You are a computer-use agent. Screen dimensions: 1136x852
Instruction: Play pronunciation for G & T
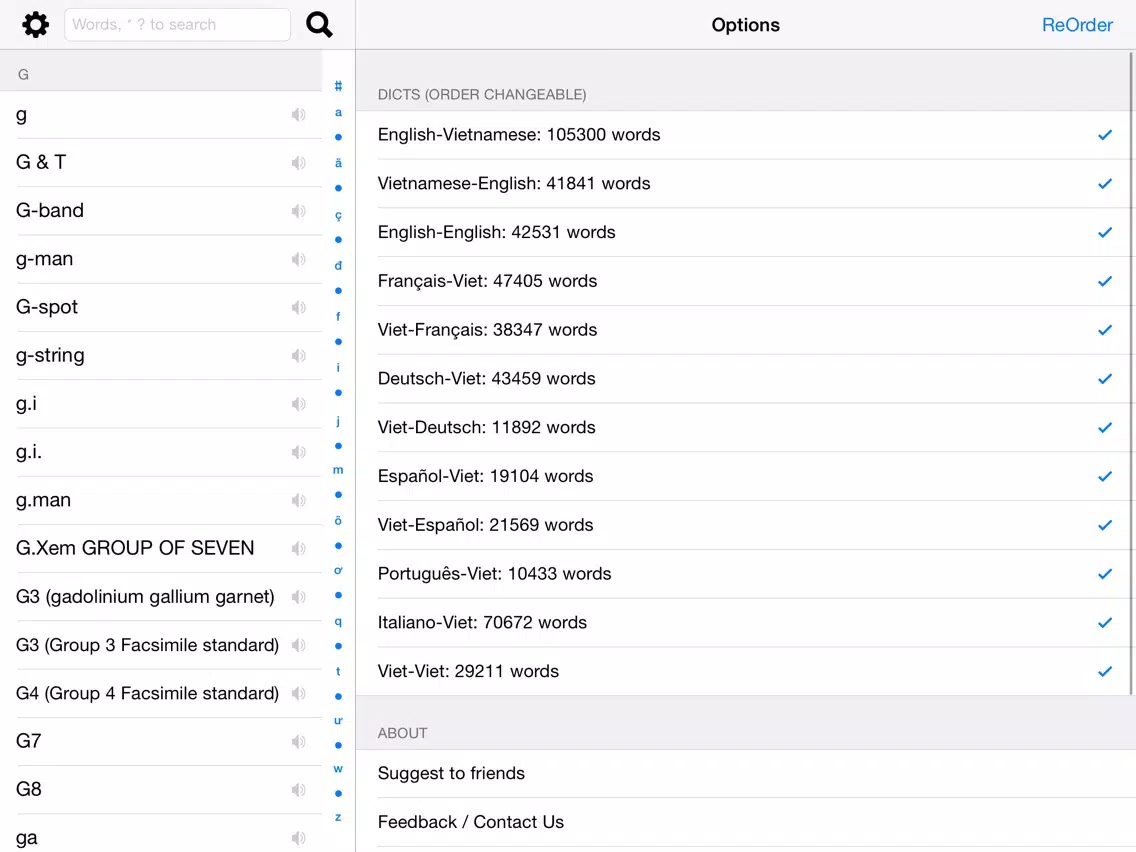(298, 162)
